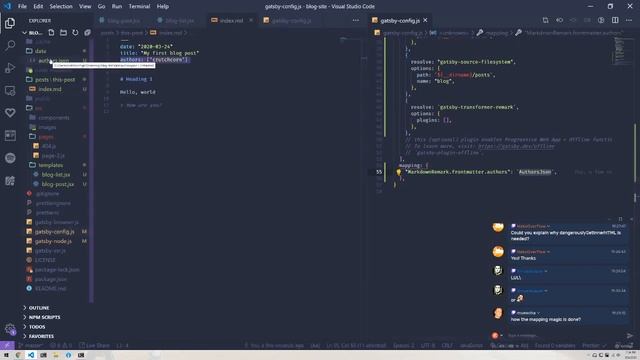Image resolution: width=640 pixels, height=360 pixels.
Task: Open the heart favorites activity bar icon
Action: (x=10, y=113)
